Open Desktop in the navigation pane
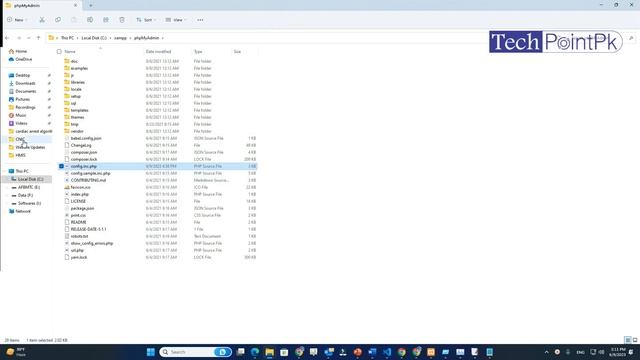The image size is (640, 360). [x=23, y=76]
